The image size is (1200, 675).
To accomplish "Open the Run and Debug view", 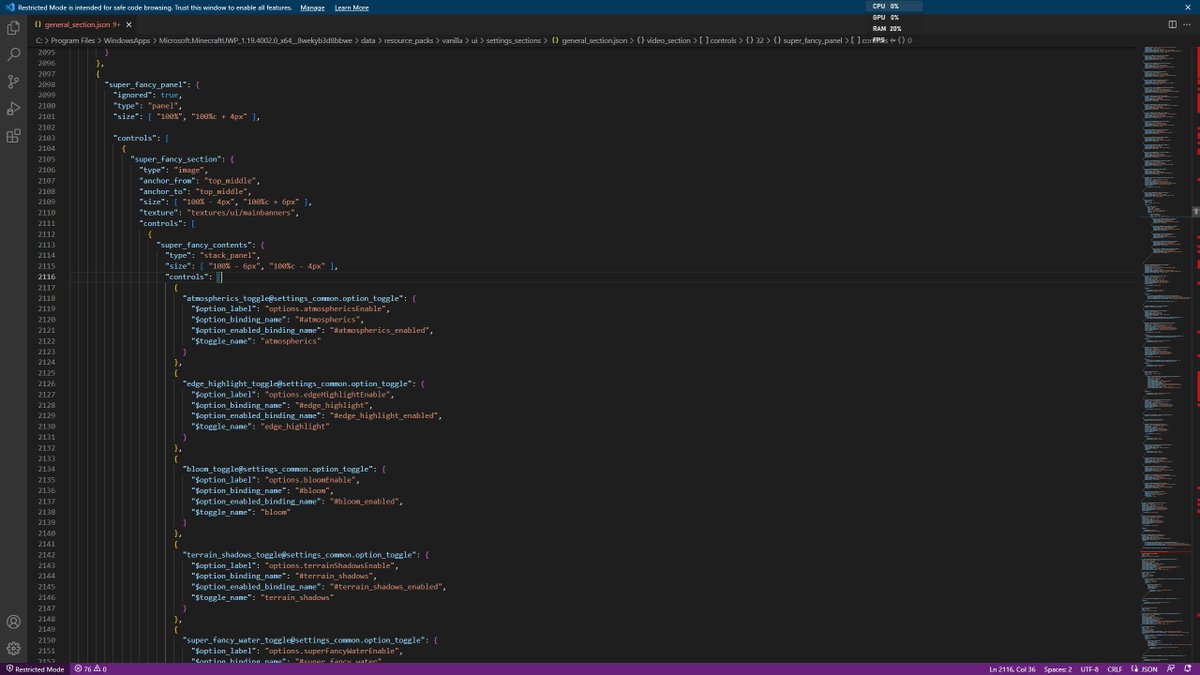I will click(14, 108).
